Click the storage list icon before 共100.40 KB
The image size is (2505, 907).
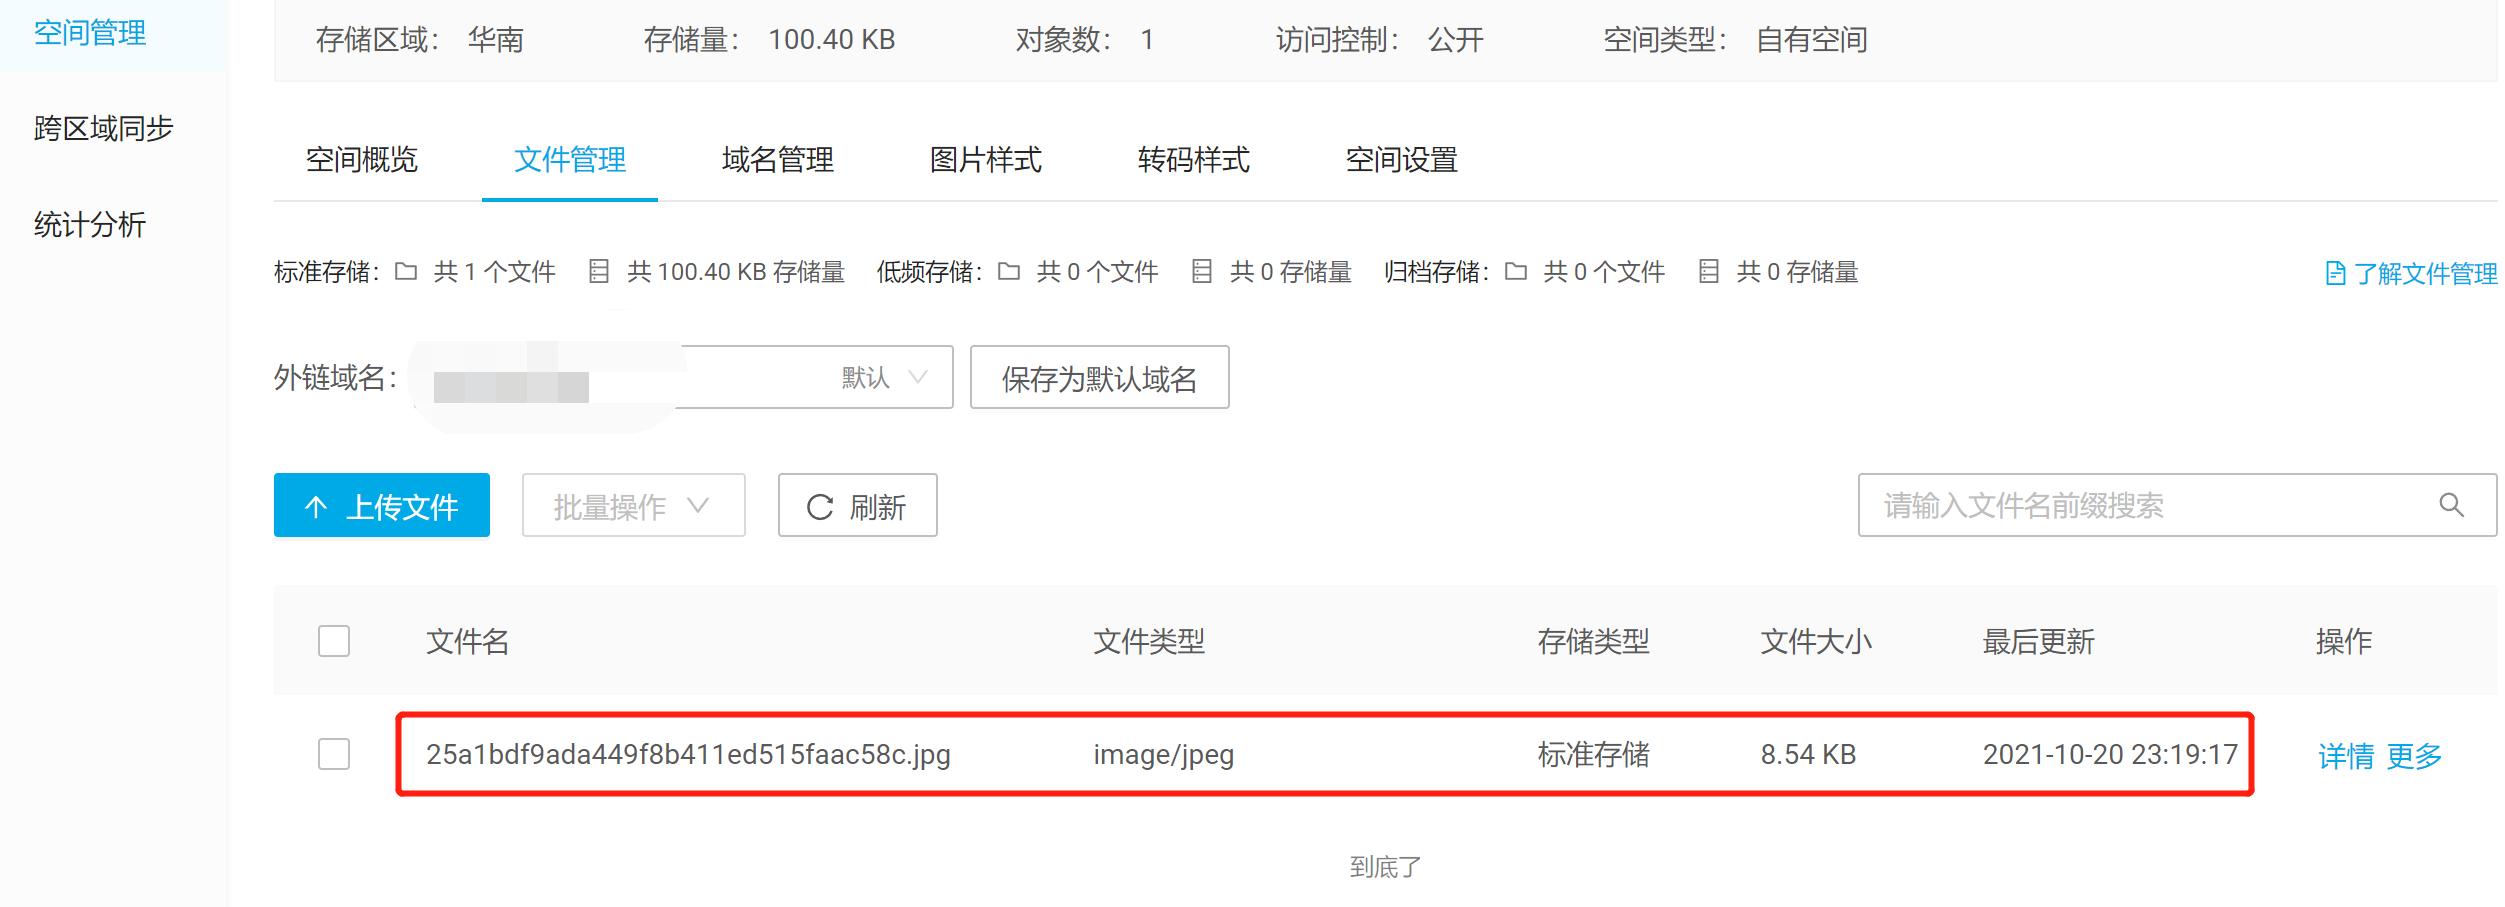coord(599,271)
